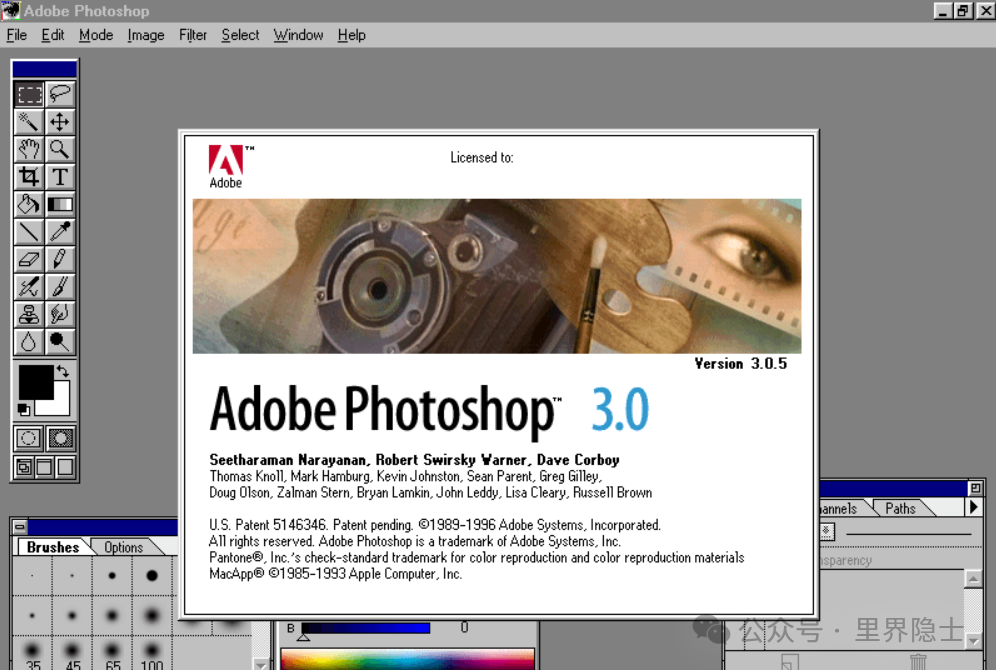Open the Filter menu
Viewport: 996px width, 670px height.
tap(193, 35)
